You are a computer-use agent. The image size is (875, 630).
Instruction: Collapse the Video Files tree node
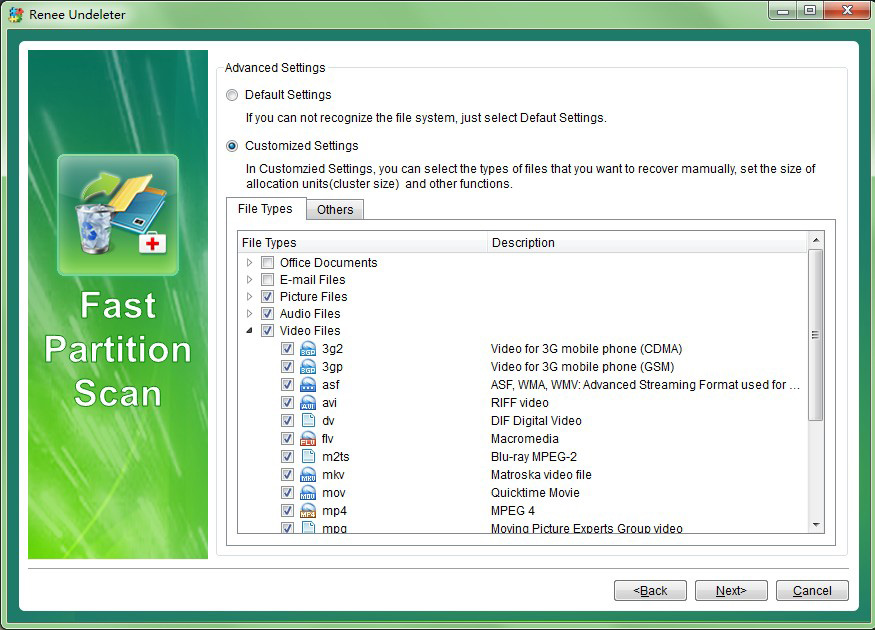click(249, 331)
